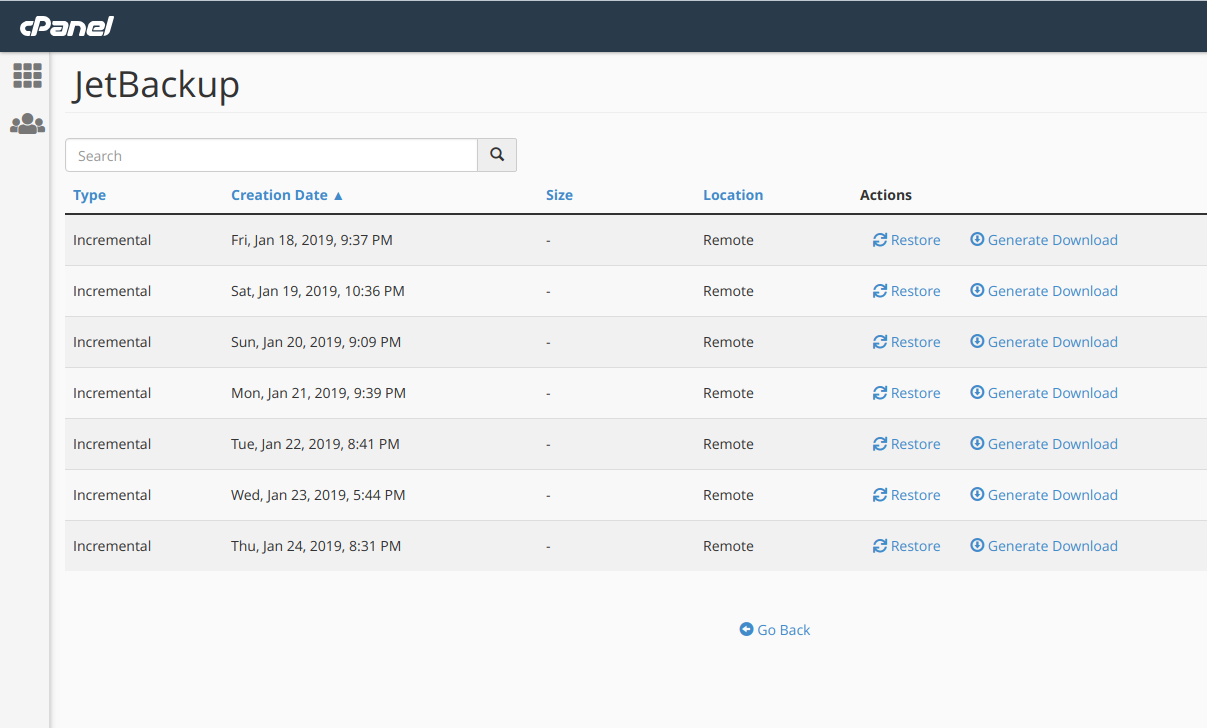Image resolution: width=1207 pixels, height=728 pixels.
Task: Generate Download for Mon, Jan 21 backup
Action: [1044, 393]
